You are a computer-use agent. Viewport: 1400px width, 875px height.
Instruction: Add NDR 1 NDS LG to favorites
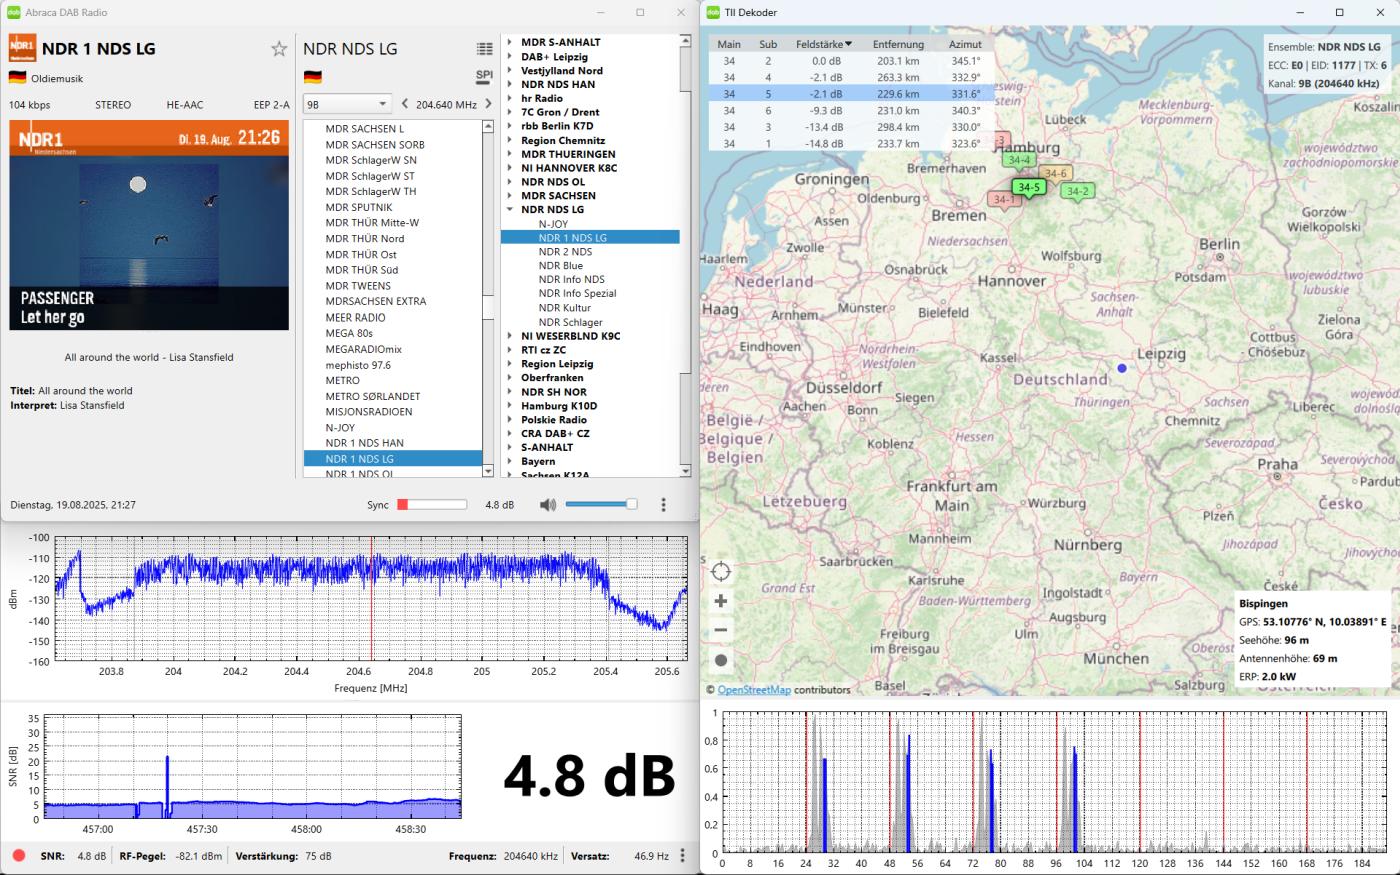279,49
